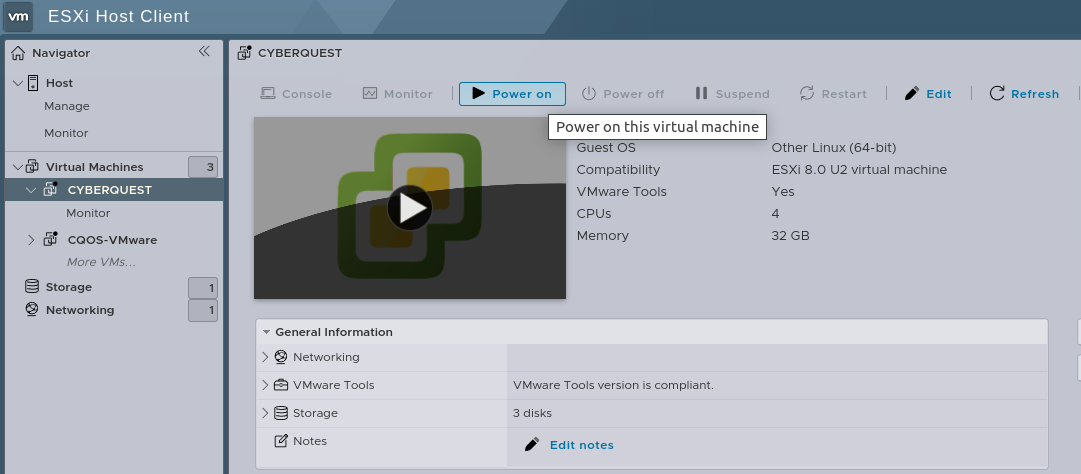The width and height of the screenshot is (1081, 474).
Task: Collapse the General Information section
Action: [267, 332]
